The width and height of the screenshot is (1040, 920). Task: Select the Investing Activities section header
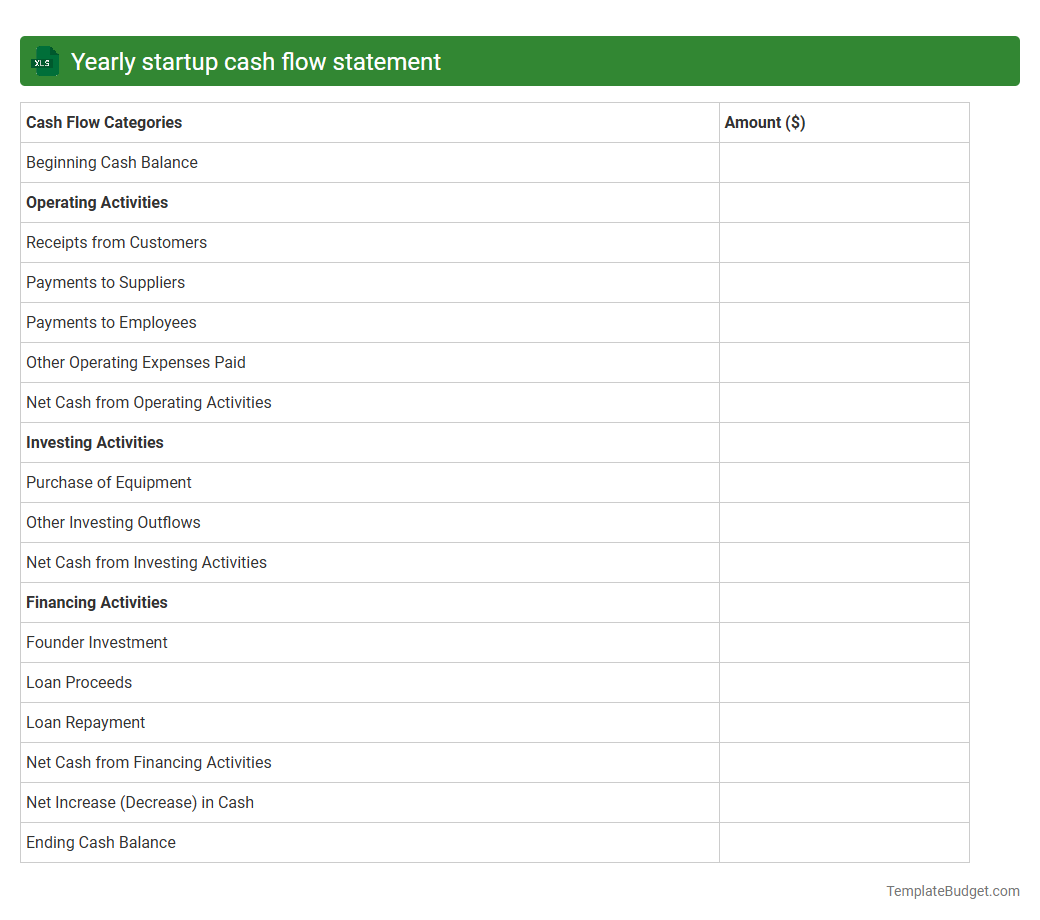(x=95, y=442)
